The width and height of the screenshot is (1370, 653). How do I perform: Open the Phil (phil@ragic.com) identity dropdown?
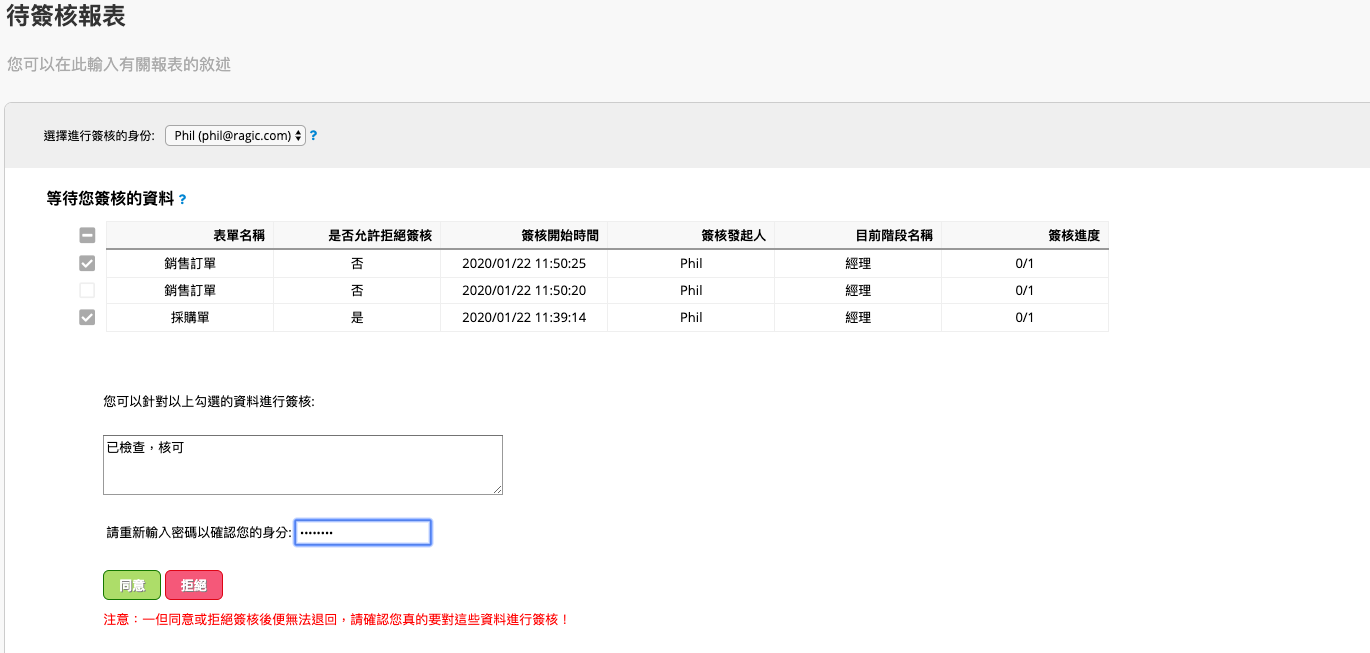click(235, 136)
